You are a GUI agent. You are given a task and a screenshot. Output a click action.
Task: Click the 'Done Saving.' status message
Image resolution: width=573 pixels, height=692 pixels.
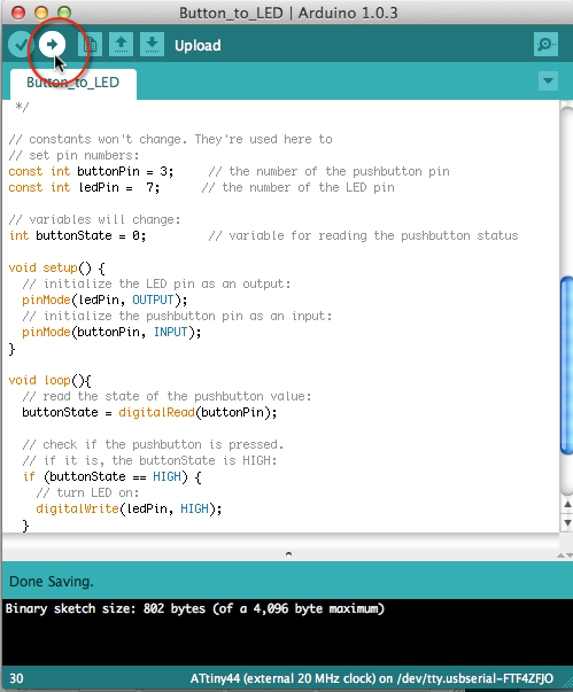[x=51, y=582]
